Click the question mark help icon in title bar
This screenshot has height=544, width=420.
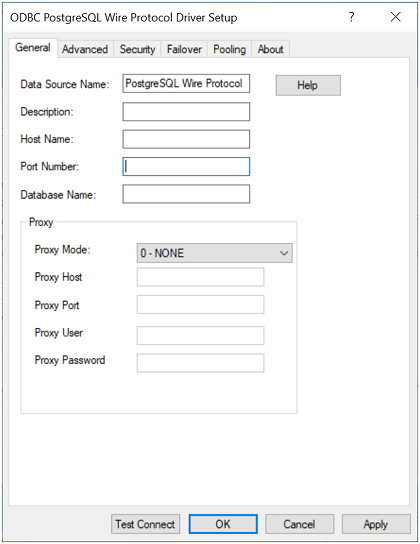pos(351,17)
